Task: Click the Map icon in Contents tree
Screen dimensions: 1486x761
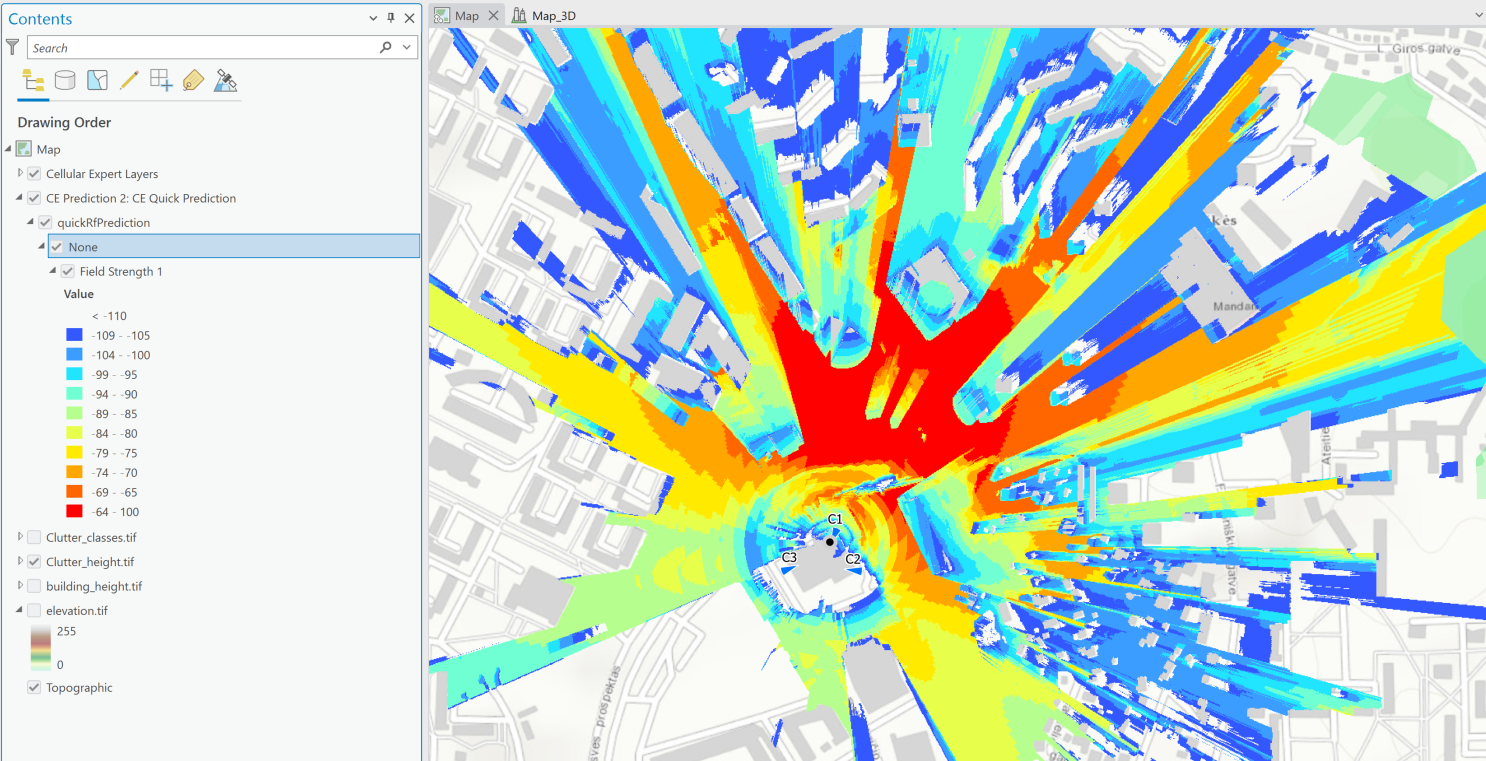Action: point(24,149)
